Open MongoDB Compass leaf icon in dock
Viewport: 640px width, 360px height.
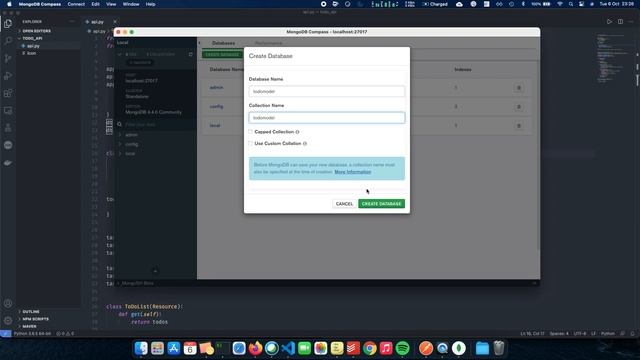(x=459, y=348)
